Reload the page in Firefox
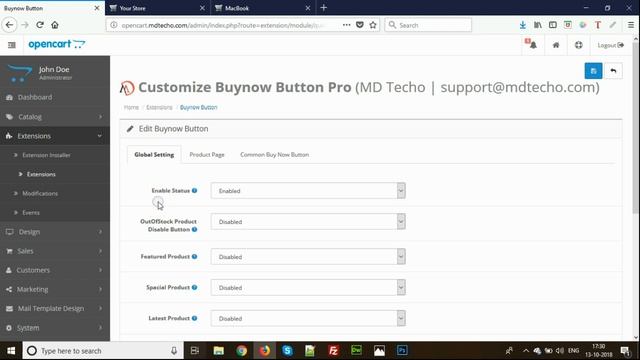Screen dimensions: 640x360 (x=40, y=25)
